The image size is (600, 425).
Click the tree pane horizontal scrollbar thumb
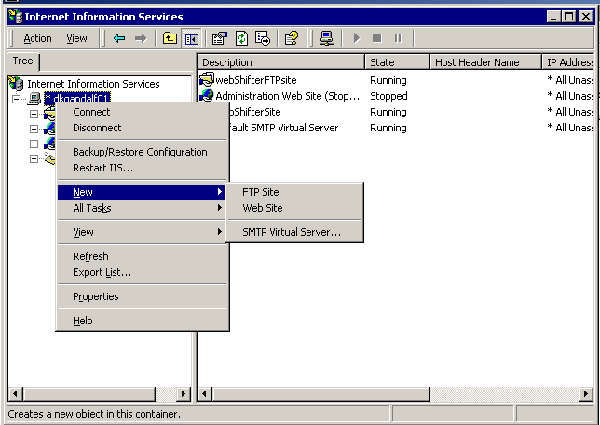(89, 394)
